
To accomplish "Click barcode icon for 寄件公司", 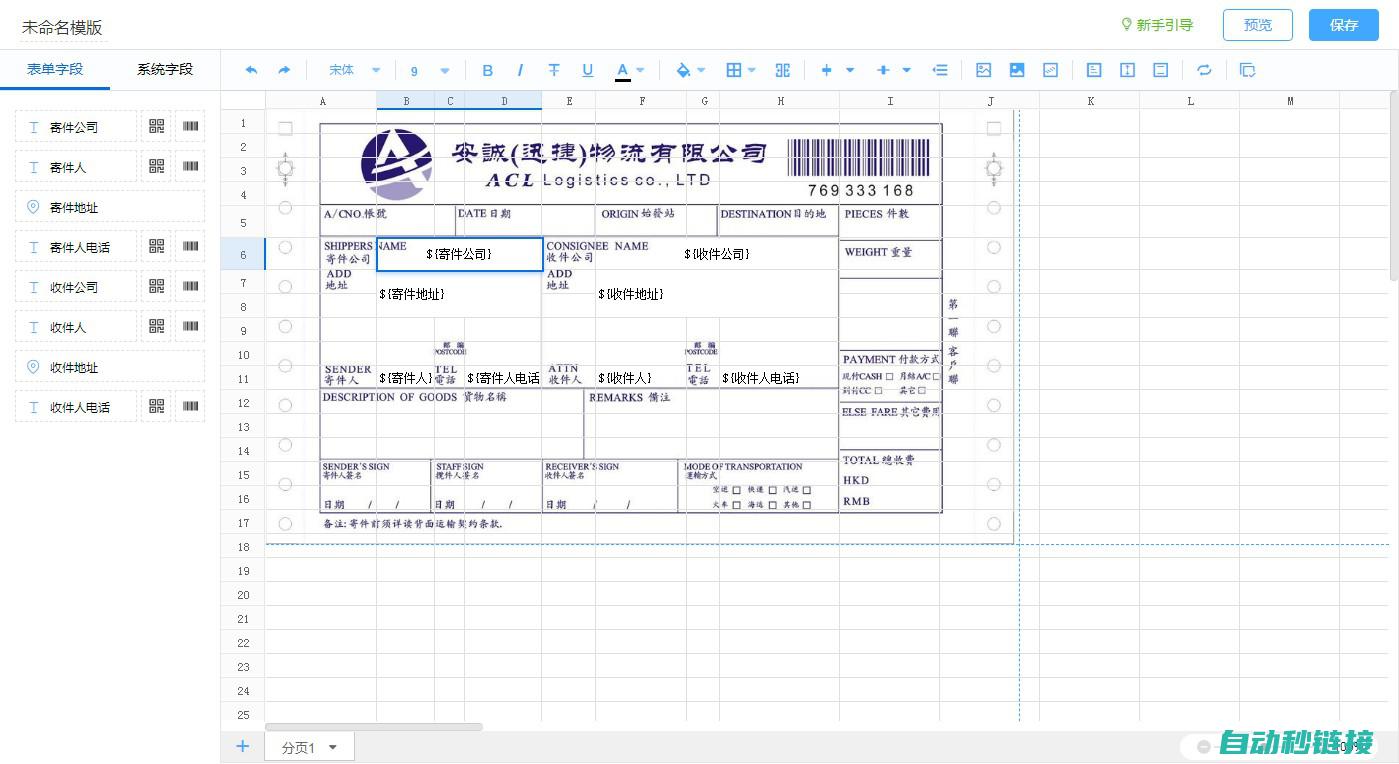I will [x=190, y=126].
